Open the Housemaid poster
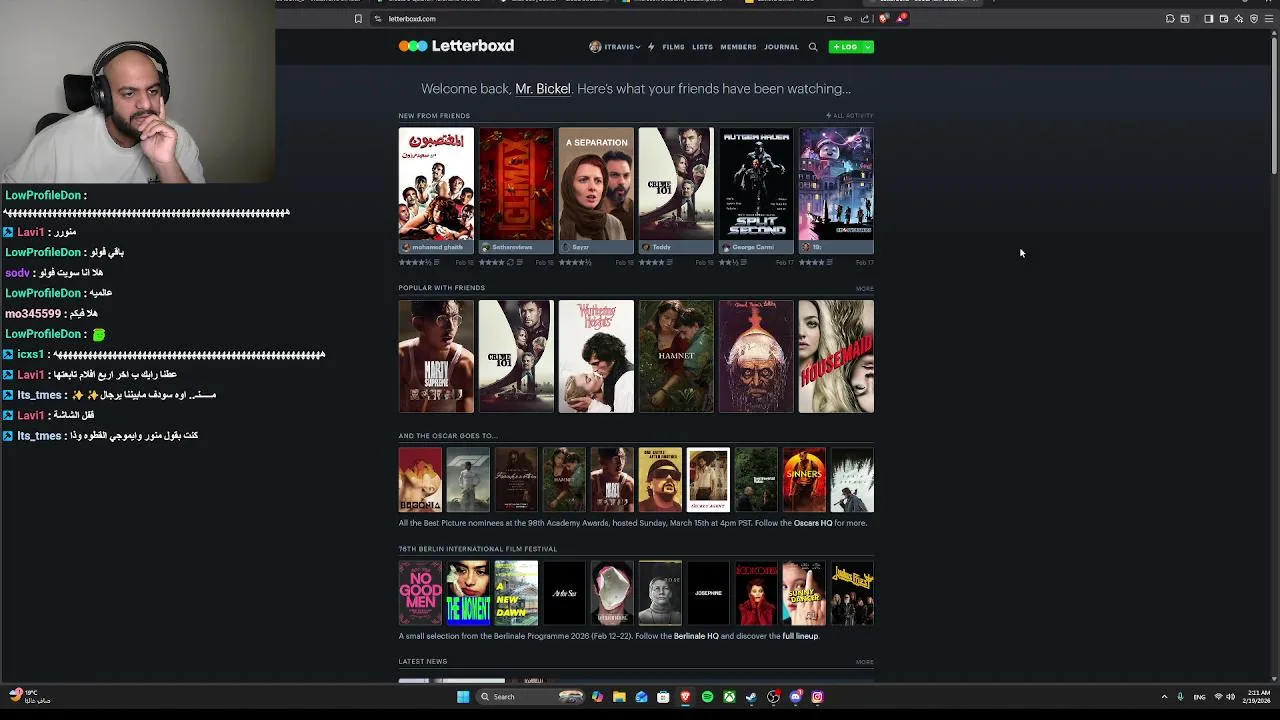The height and width of the screenshot is (720, 1280). [x=836, y=356]
